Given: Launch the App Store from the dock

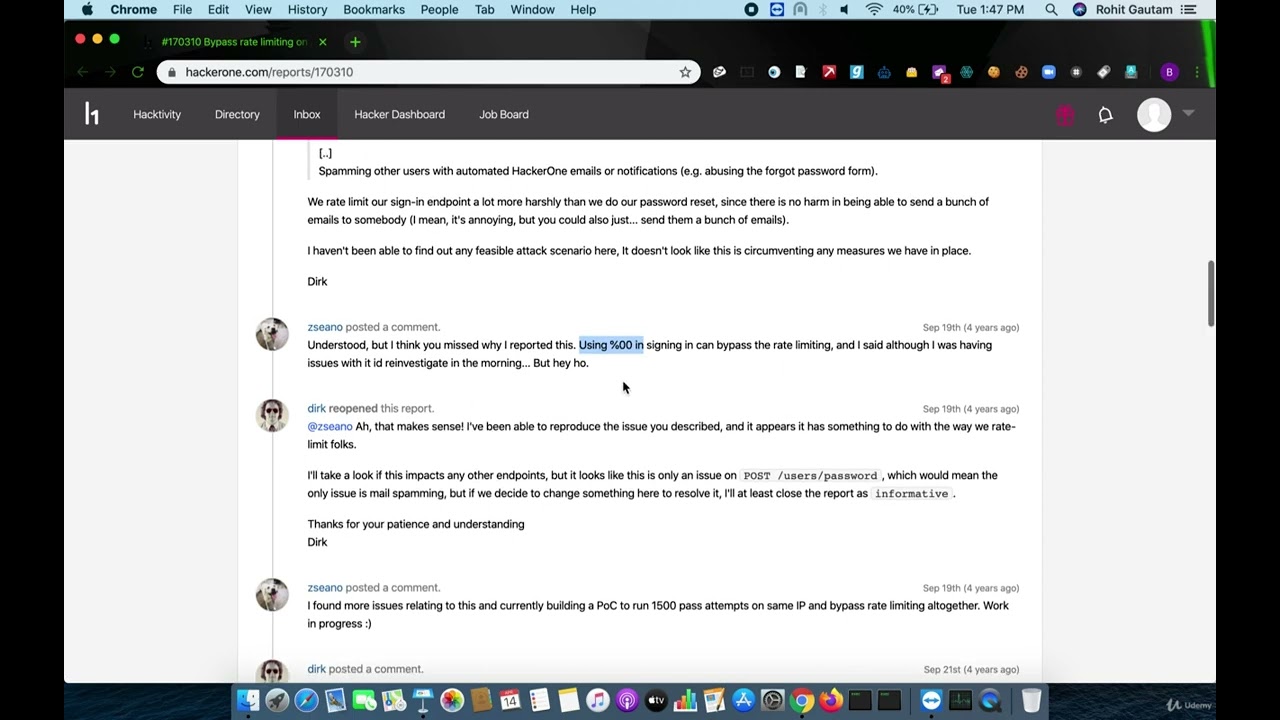Looking at the screenshot, I should click(744, 701).
